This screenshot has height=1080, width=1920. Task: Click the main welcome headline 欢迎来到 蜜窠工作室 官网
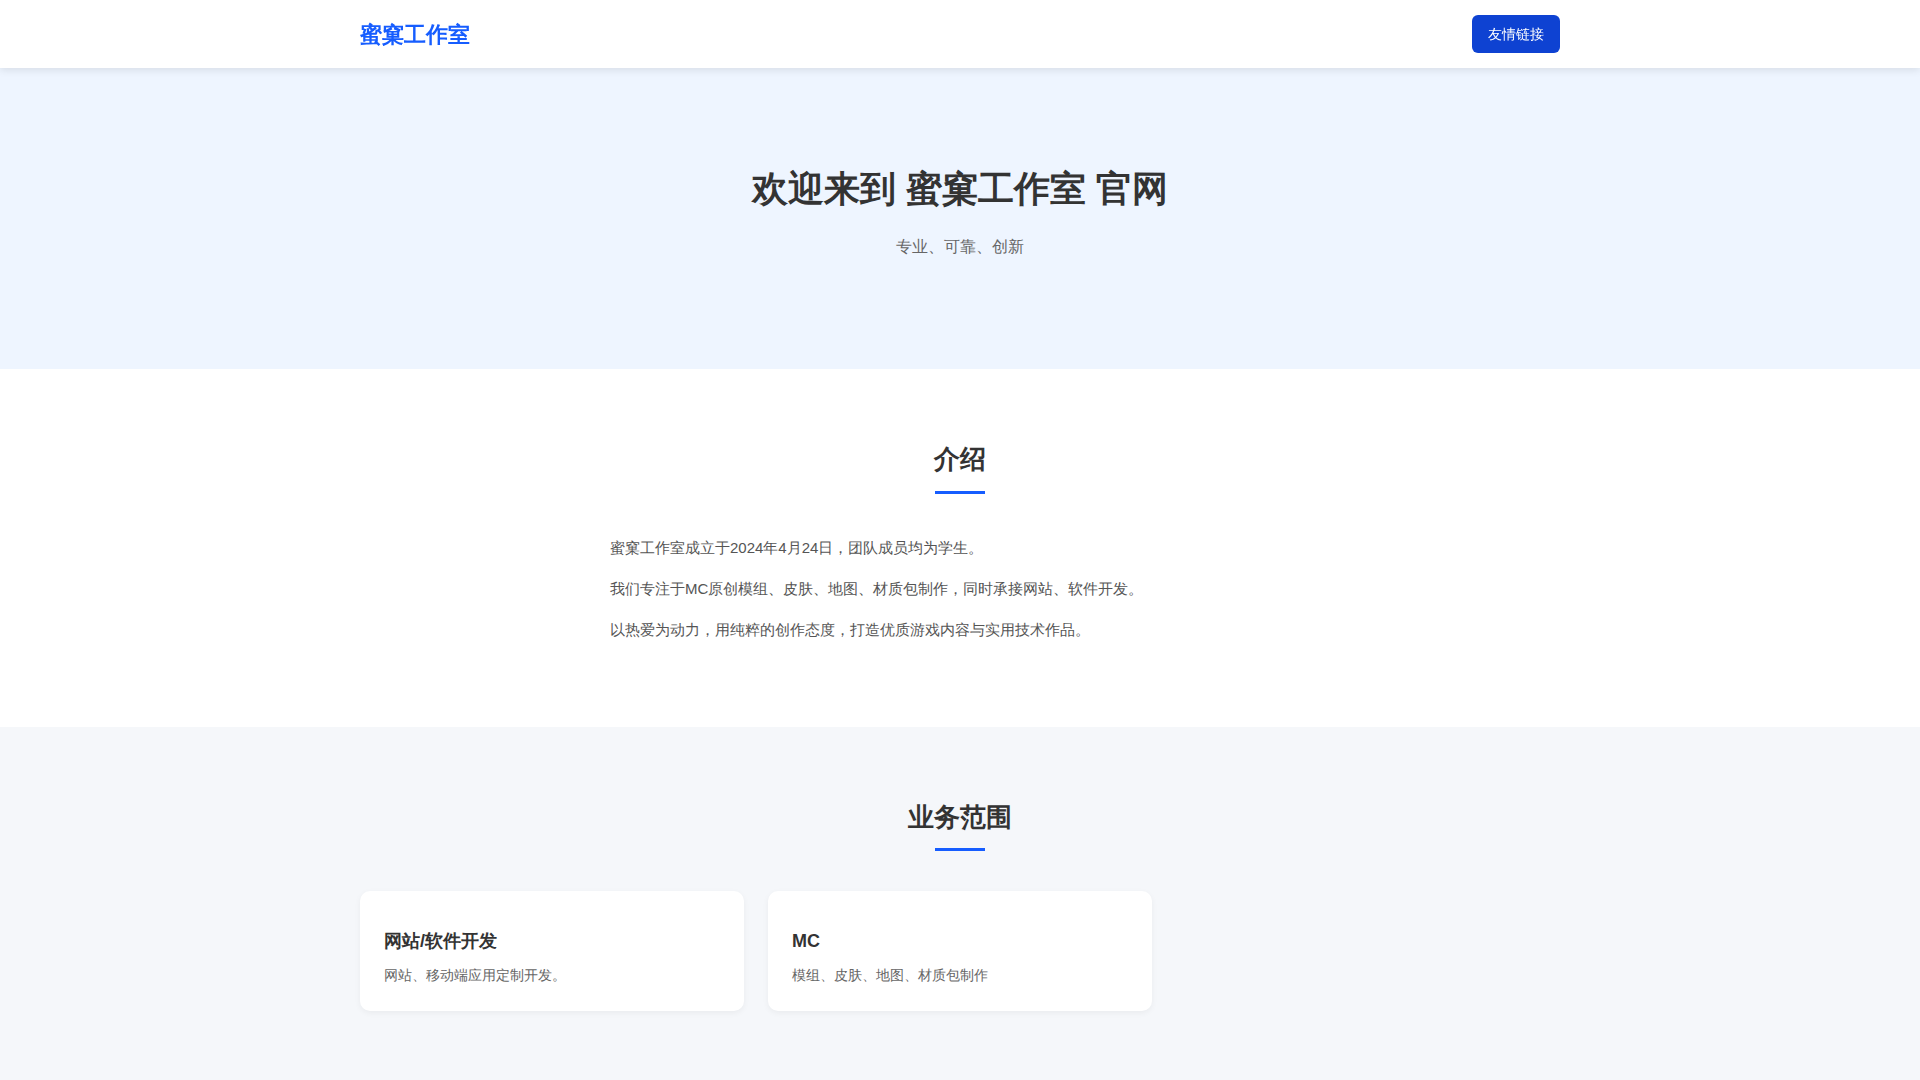(x=959, y=190)
